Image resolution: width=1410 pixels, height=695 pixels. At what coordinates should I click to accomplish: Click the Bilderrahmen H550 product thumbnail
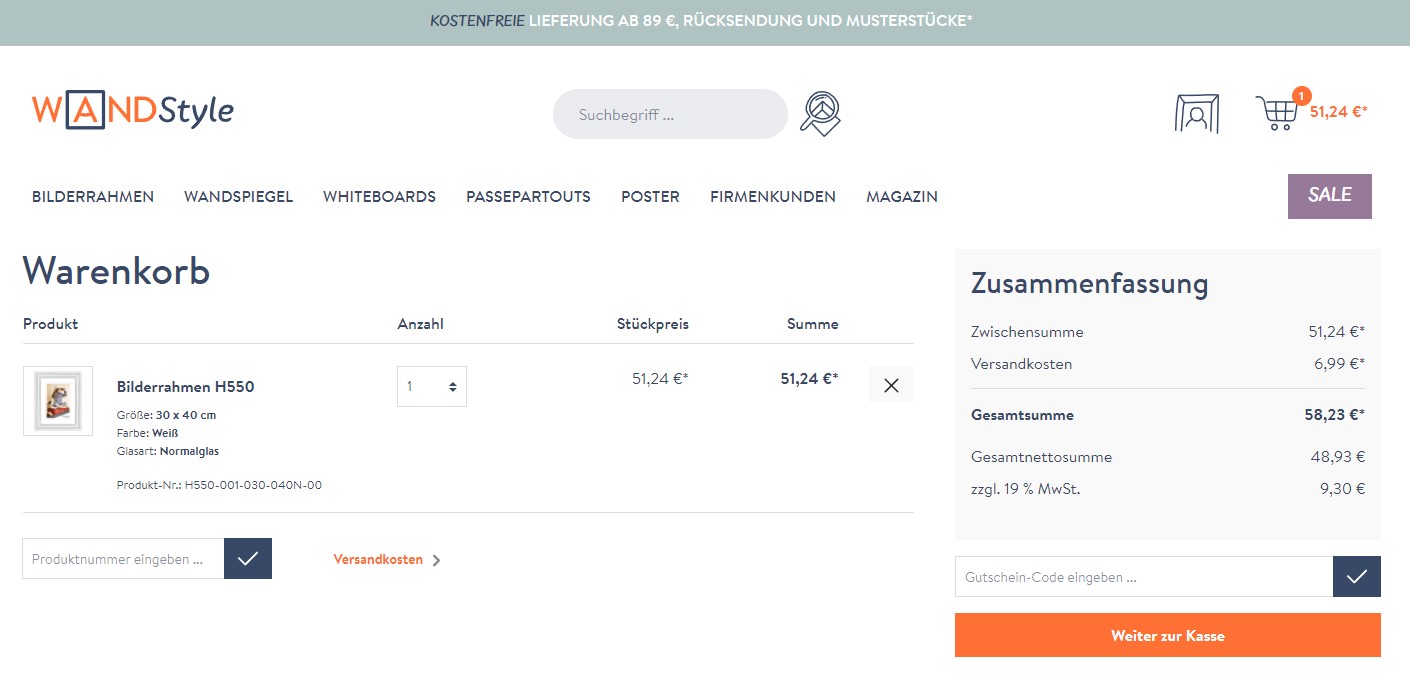coord(58,401)
